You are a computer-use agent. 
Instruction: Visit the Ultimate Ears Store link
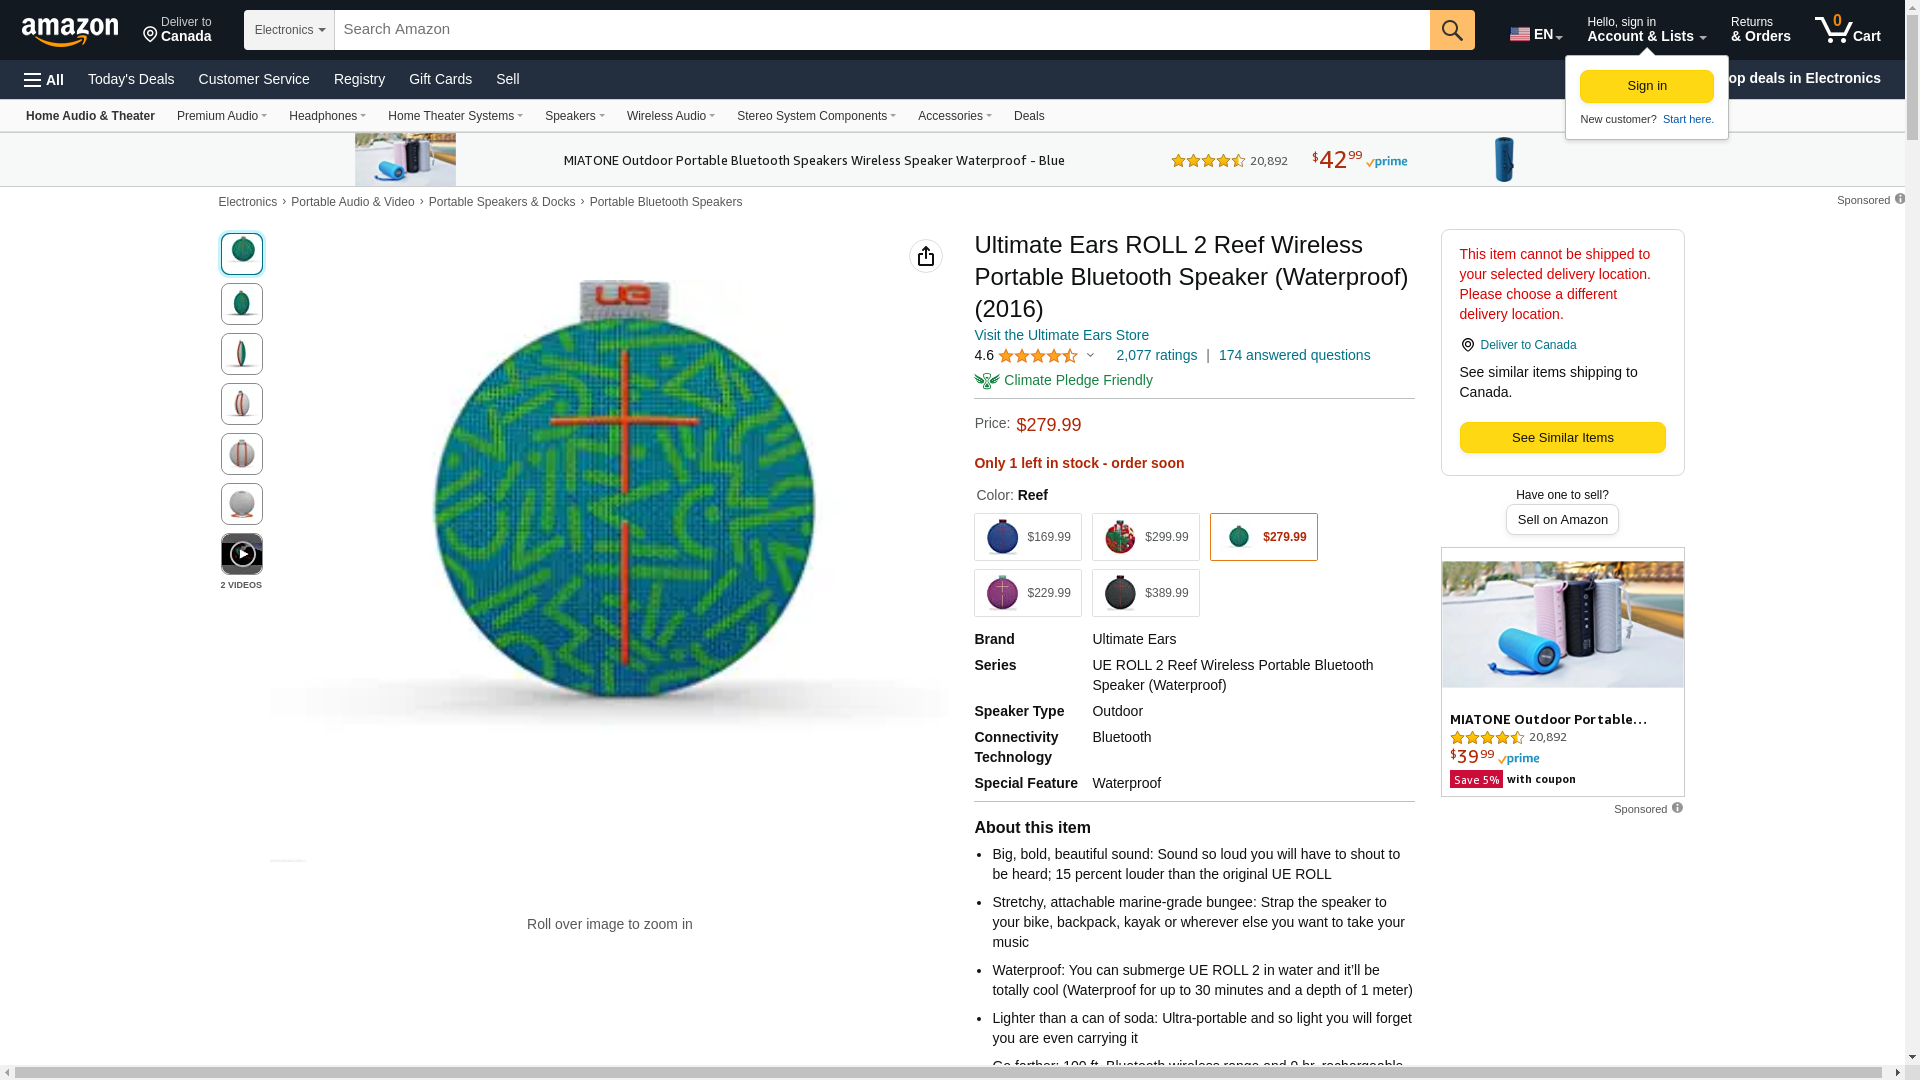click(x=1061, y=336)
